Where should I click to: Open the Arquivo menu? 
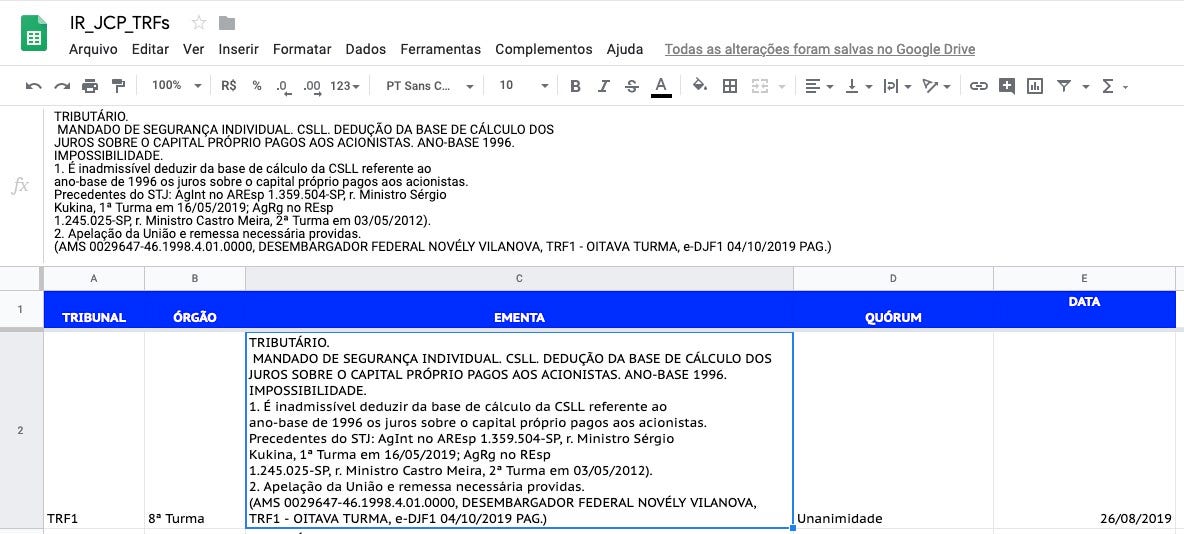click(x=93, y=49)
